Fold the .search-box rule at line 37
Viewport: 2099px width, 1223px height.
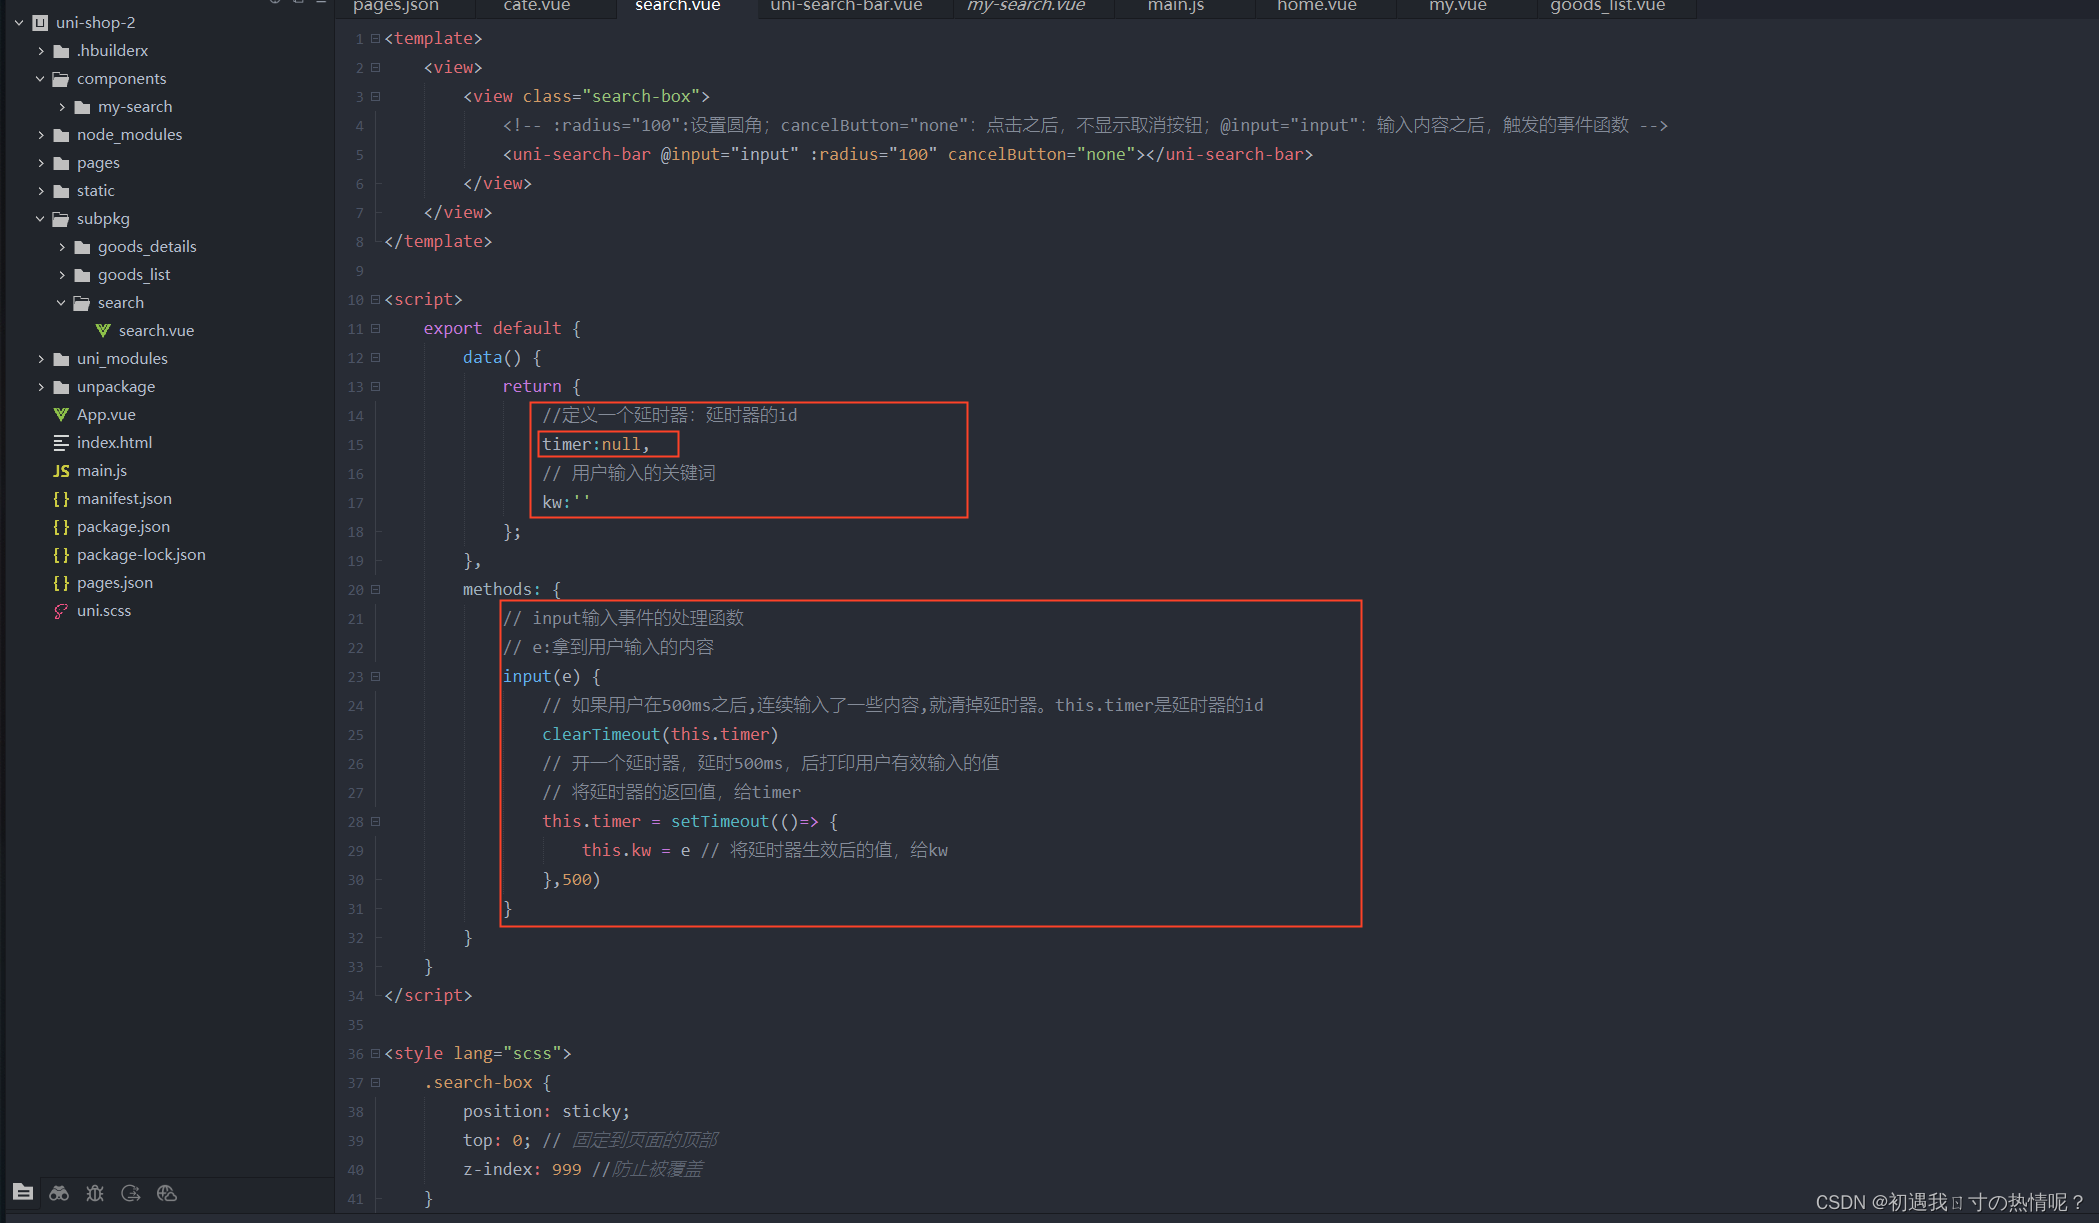[376, 1082]
